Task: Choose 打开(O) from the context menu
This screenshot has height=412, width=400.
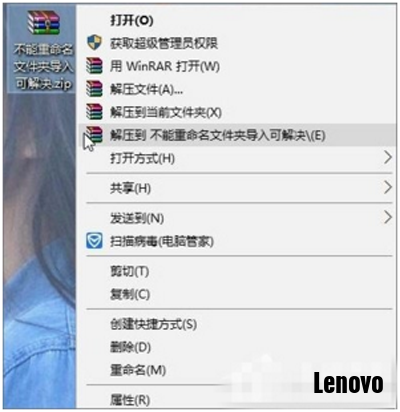Action: click(132, 20)
